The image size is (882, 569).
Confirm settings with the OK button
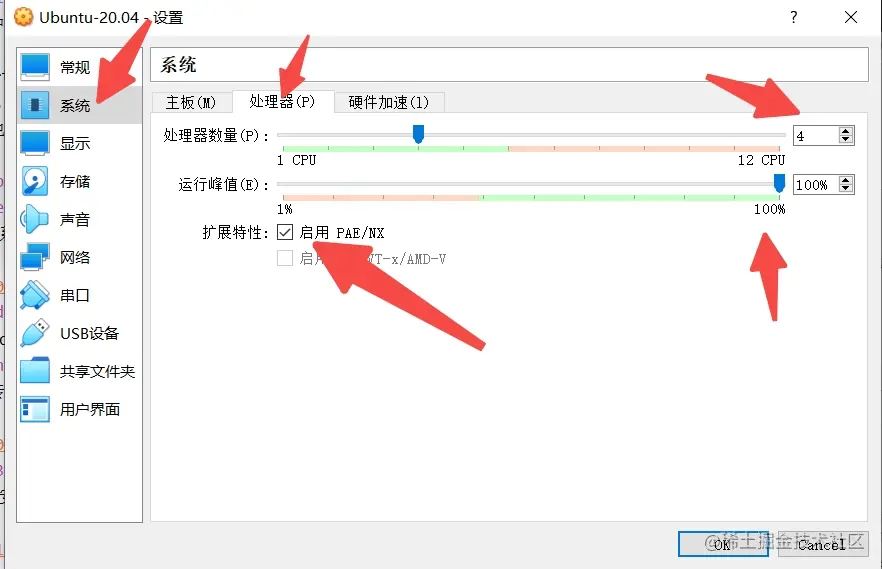click(723, 544)
